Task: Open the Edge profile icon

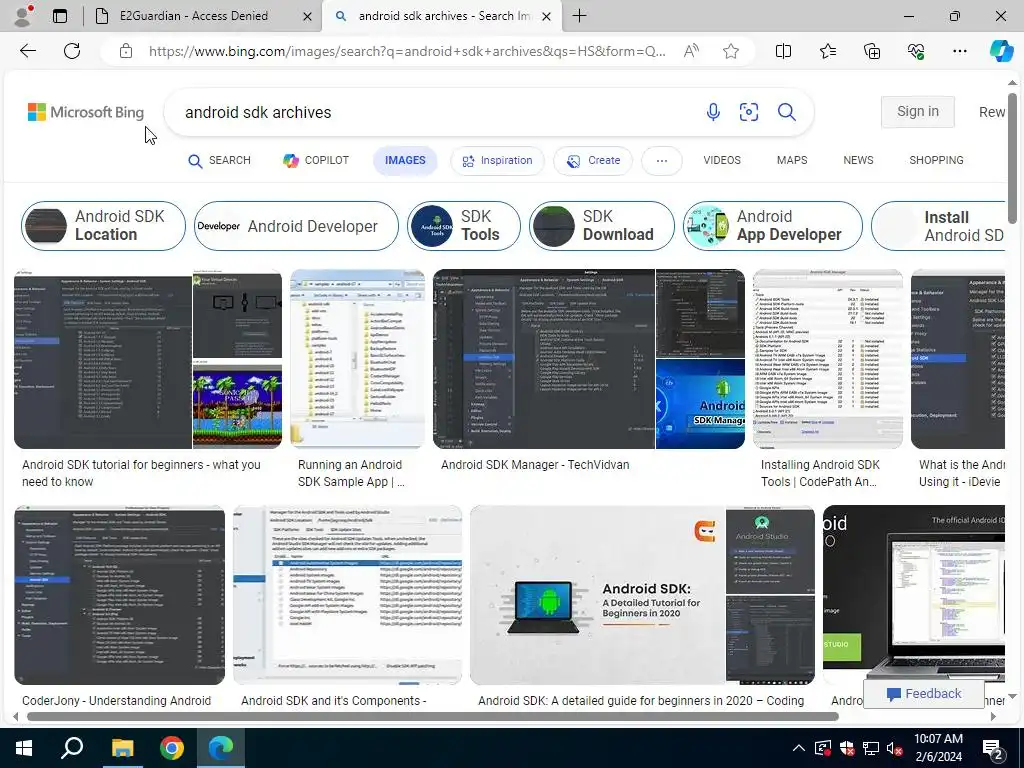Action: pos(23,16)
